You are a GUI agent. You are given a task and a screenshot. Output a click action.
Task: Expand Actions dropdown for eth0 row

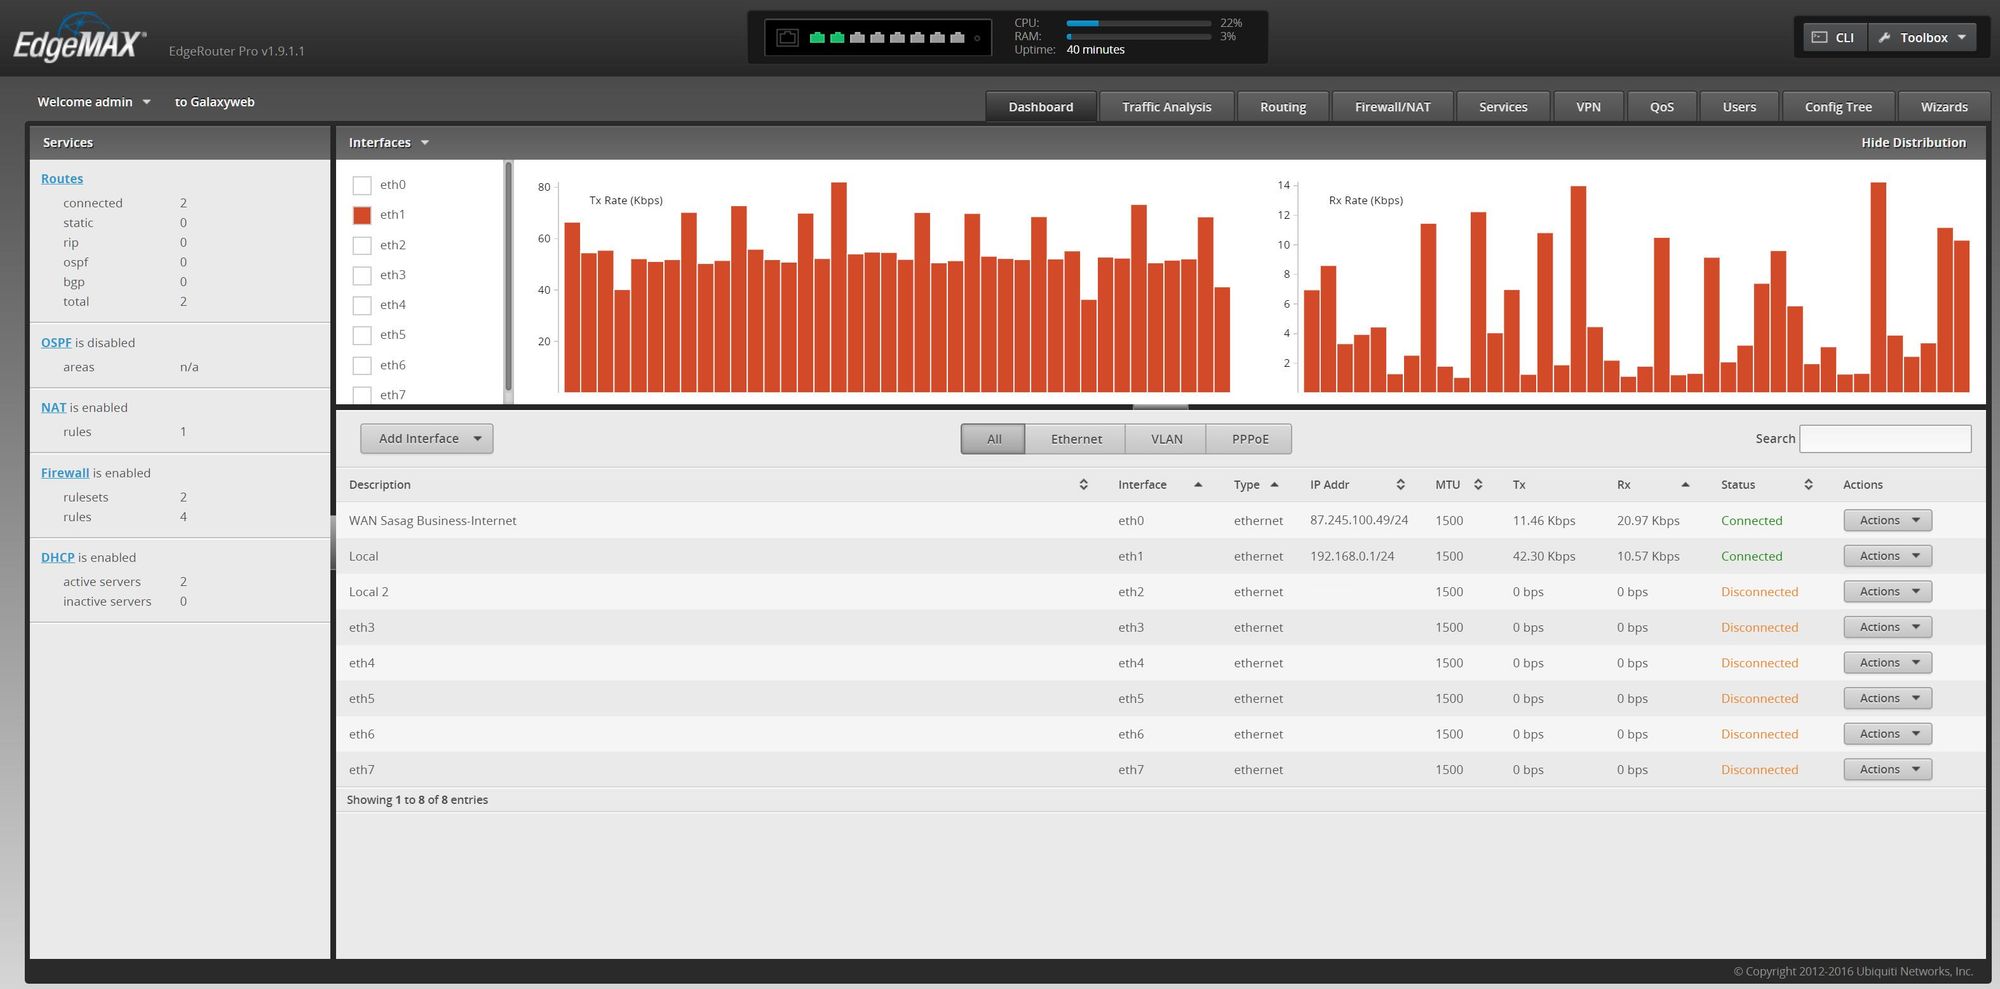[1887, 521]
